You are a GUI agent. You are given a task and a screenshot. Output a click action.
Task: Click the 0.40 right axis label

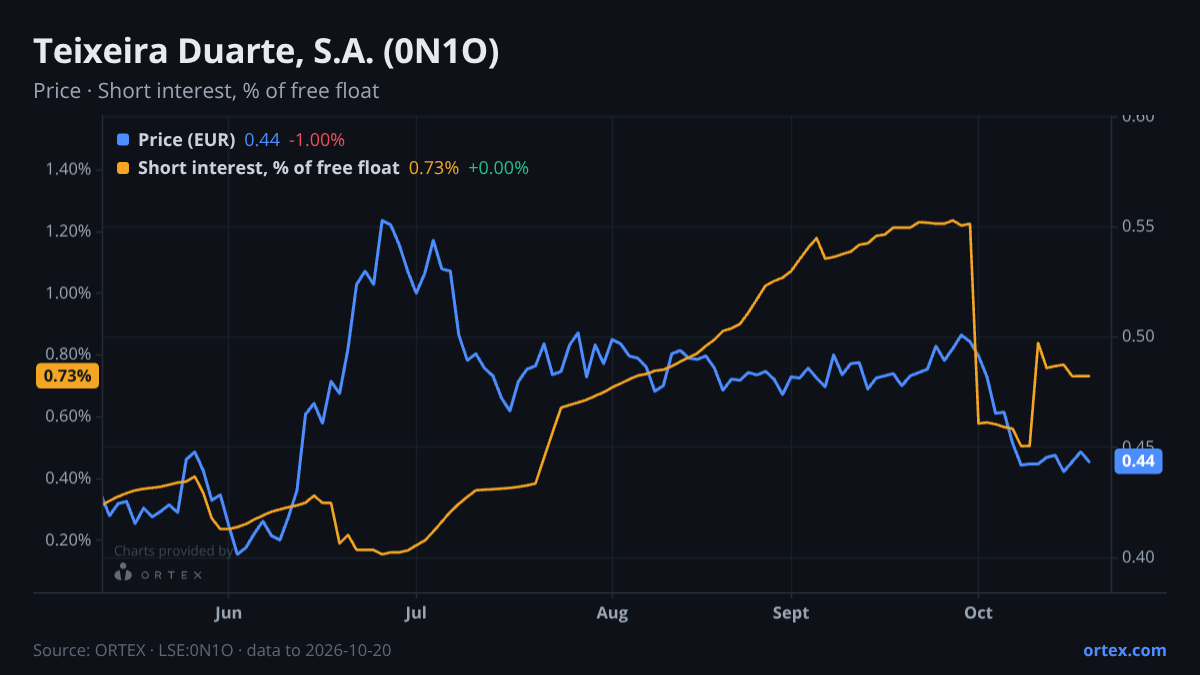point(1139,557)
